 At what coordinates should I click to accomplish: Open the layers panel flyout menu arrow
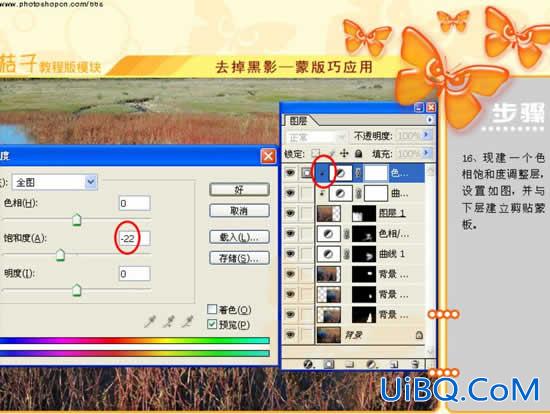point(430,120)
